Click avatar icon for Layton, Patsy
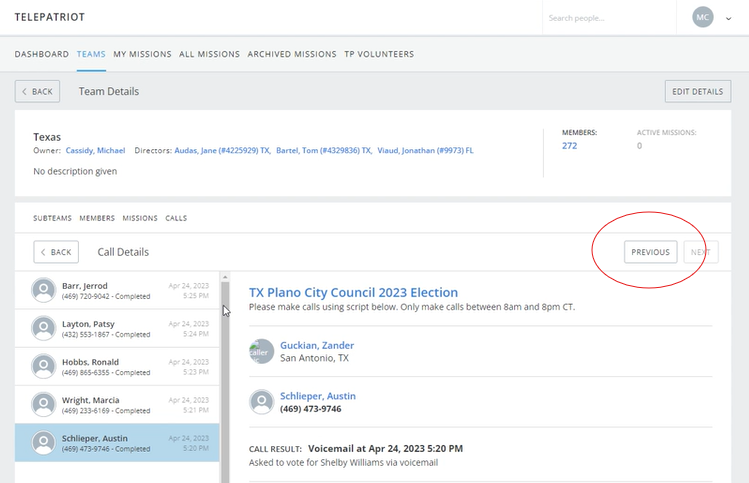Image resolution: width=749 pixels, height=483 pixels. coord(43,329)
